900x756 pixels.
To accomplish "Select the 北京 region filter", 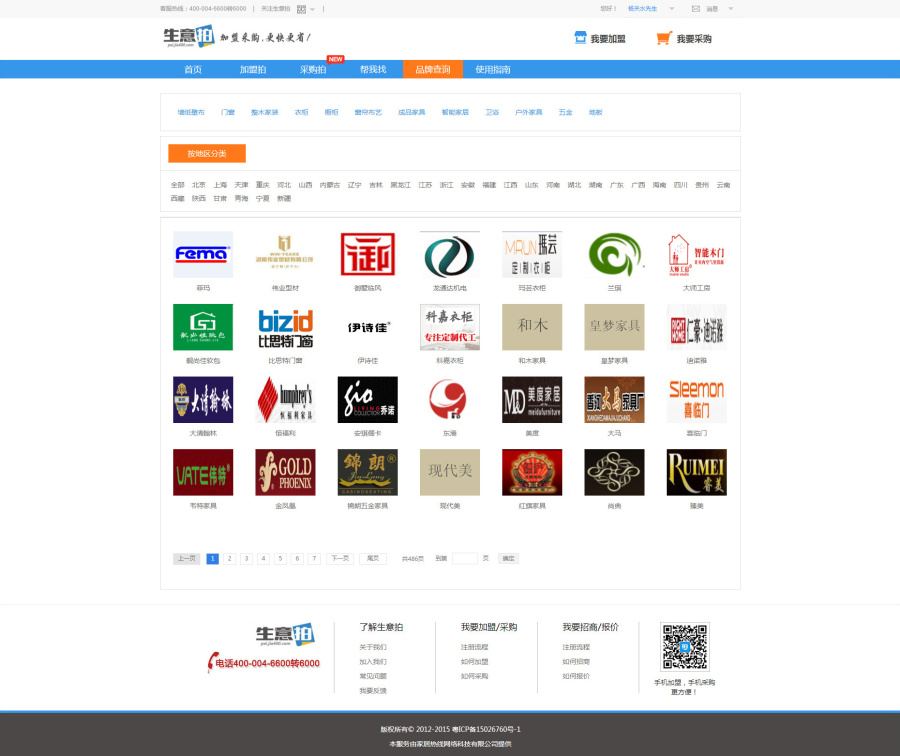I will 199,185.
